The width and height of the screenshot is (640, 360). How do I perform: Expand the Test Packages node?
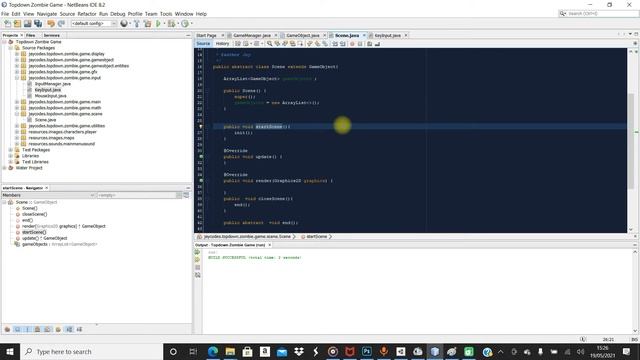pyautogui.click(x=11, y=150)
